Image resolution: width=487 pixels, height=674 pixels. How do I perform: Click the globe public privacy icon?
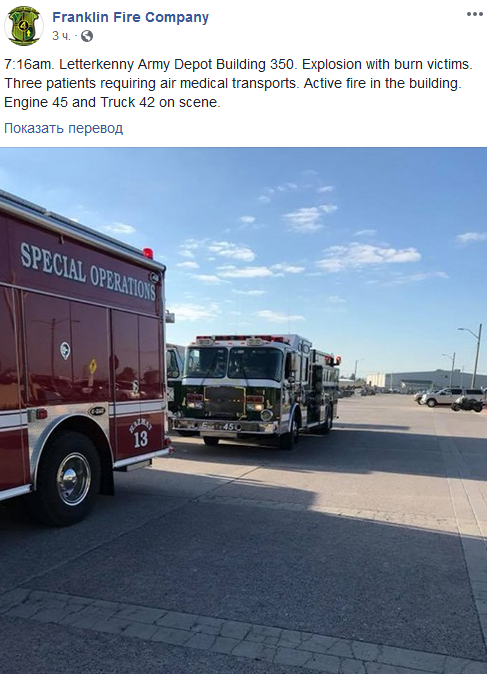click(87, 36)
